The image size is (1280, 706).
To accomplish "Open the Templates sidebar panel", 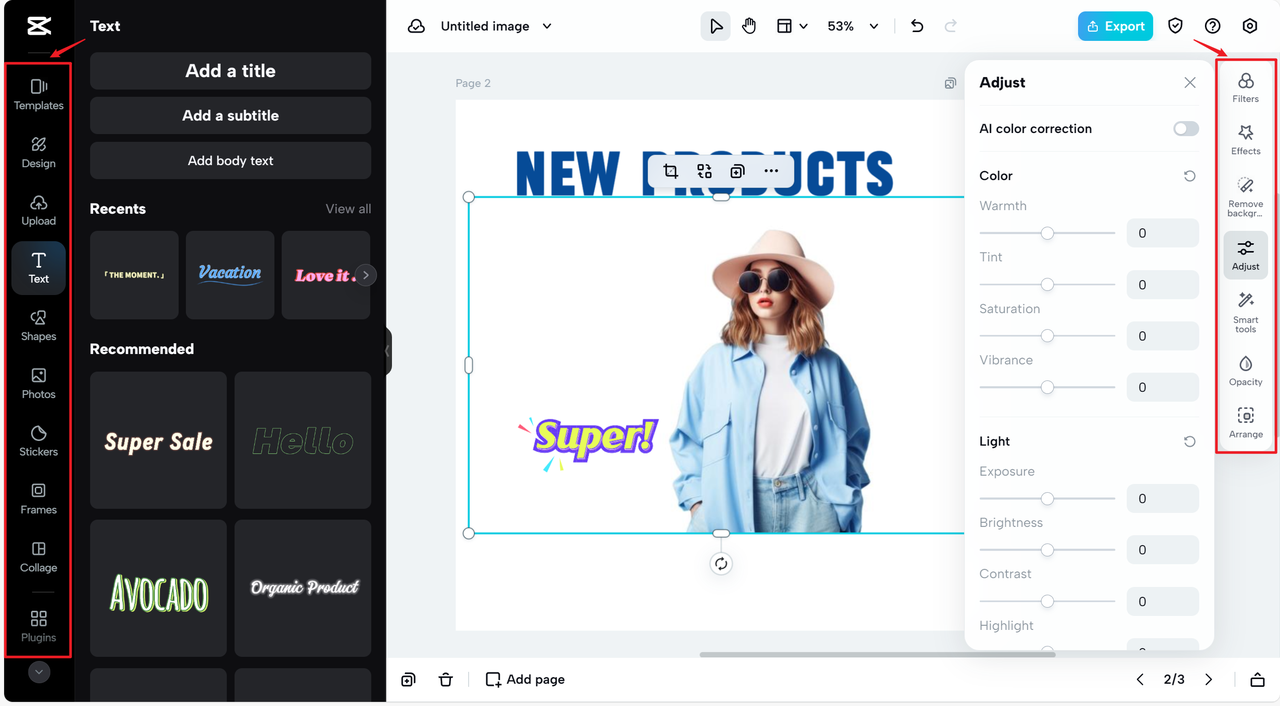I will [x=39, y=94].
